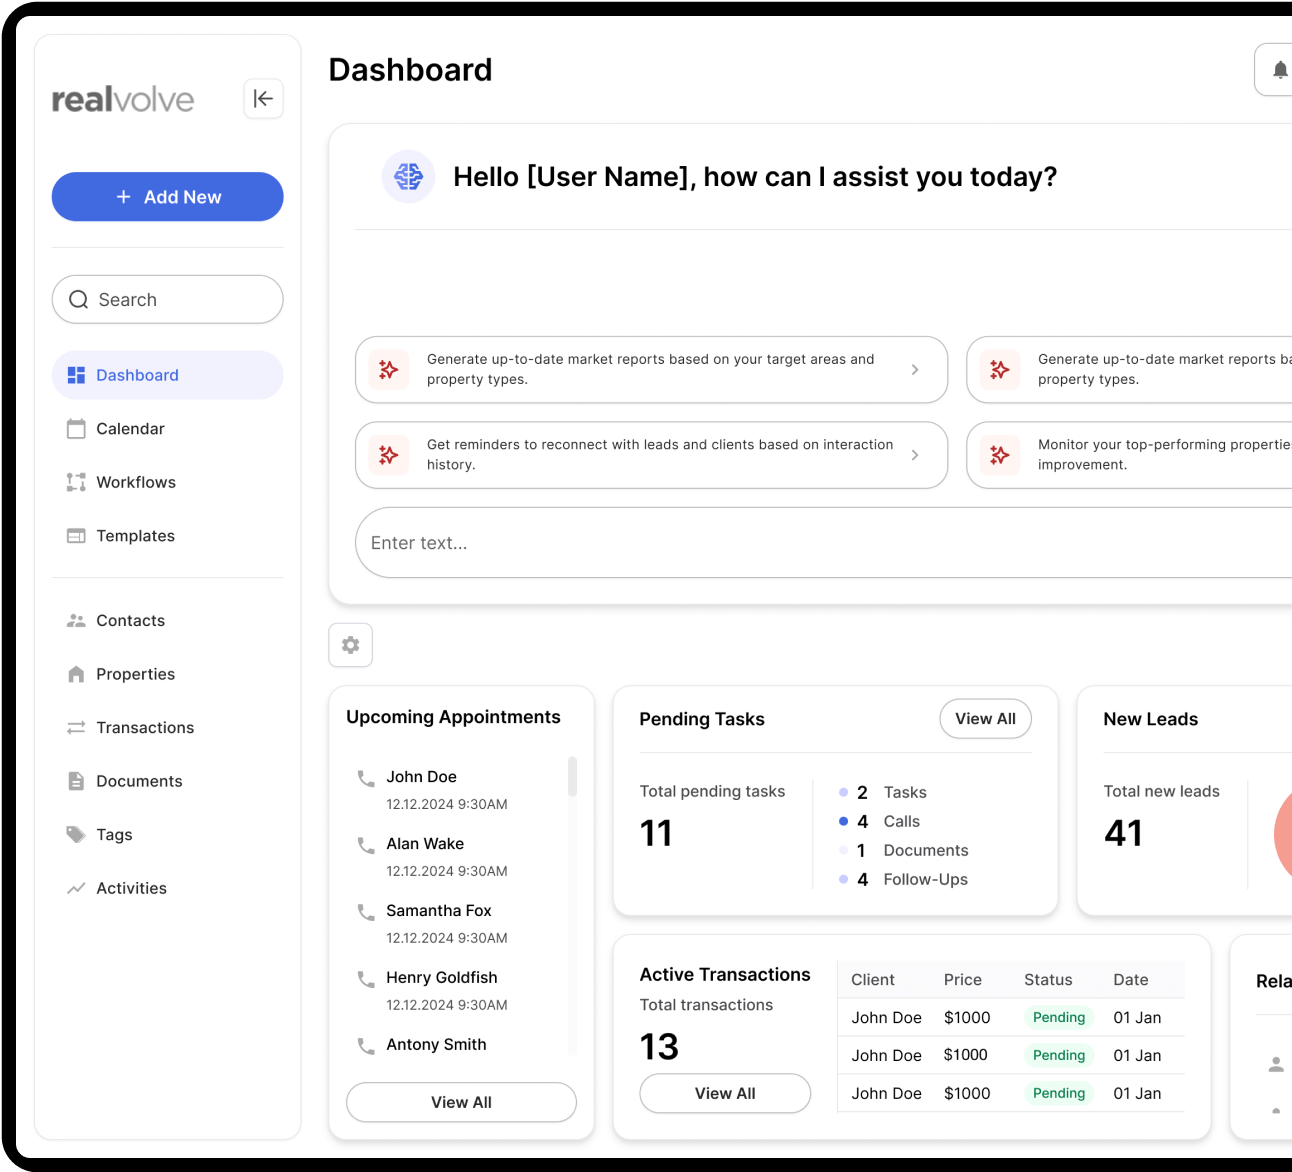Click phone icon beside Antony Smith
The image size is (1292, 1172).
[x=366, y=1045]
